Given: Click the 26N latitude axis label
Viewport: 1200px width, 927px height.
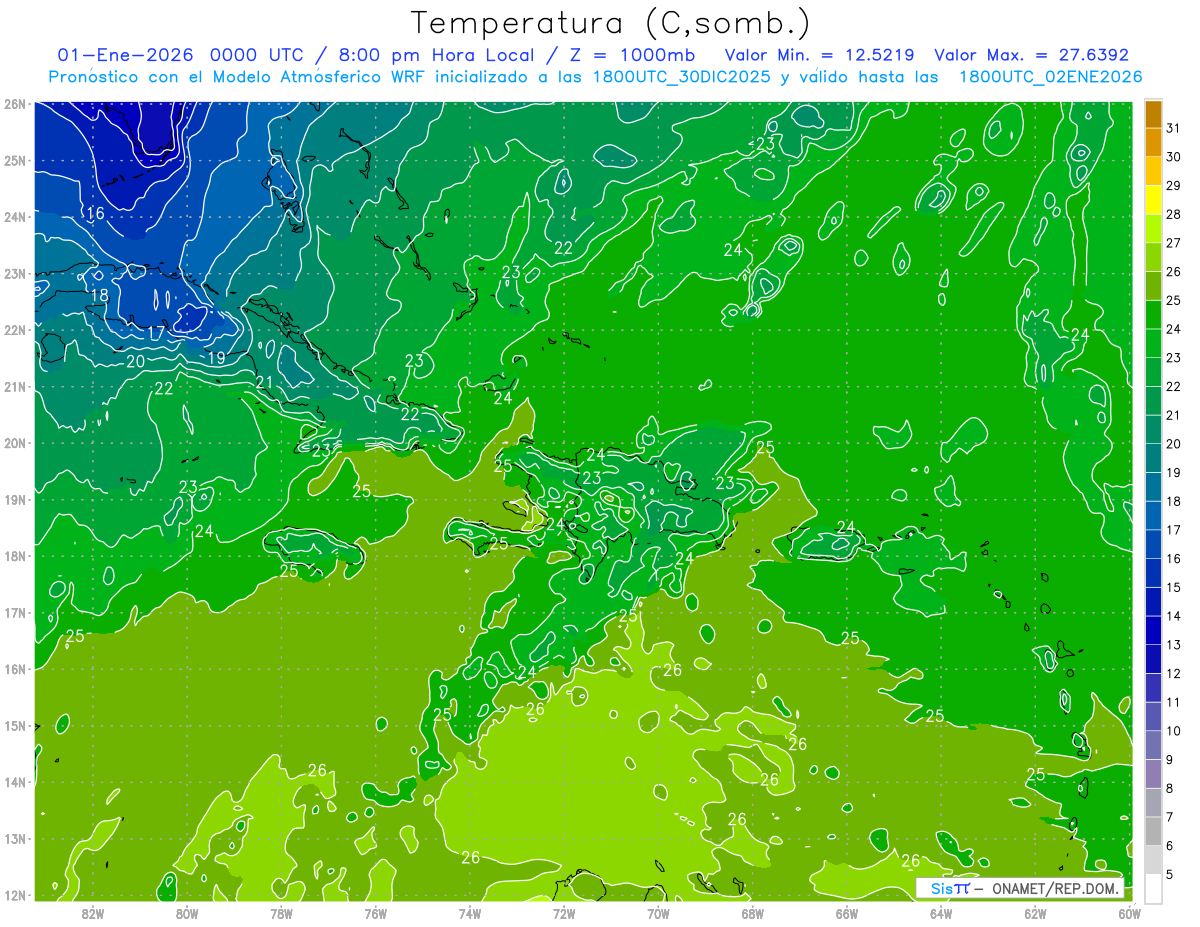Looking at the screenshot, I should [14, 104].
